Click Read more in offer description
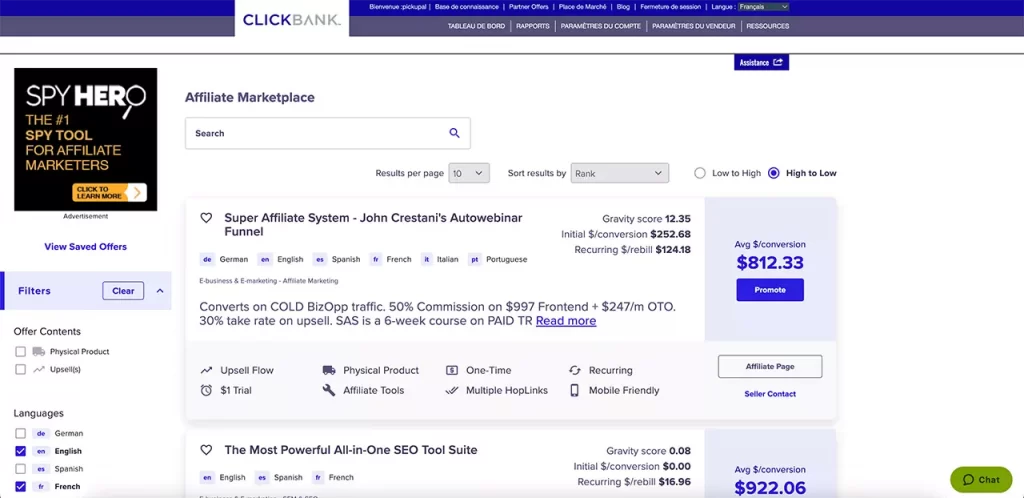Screen dimensions: 1024x498 coord(566,320)
